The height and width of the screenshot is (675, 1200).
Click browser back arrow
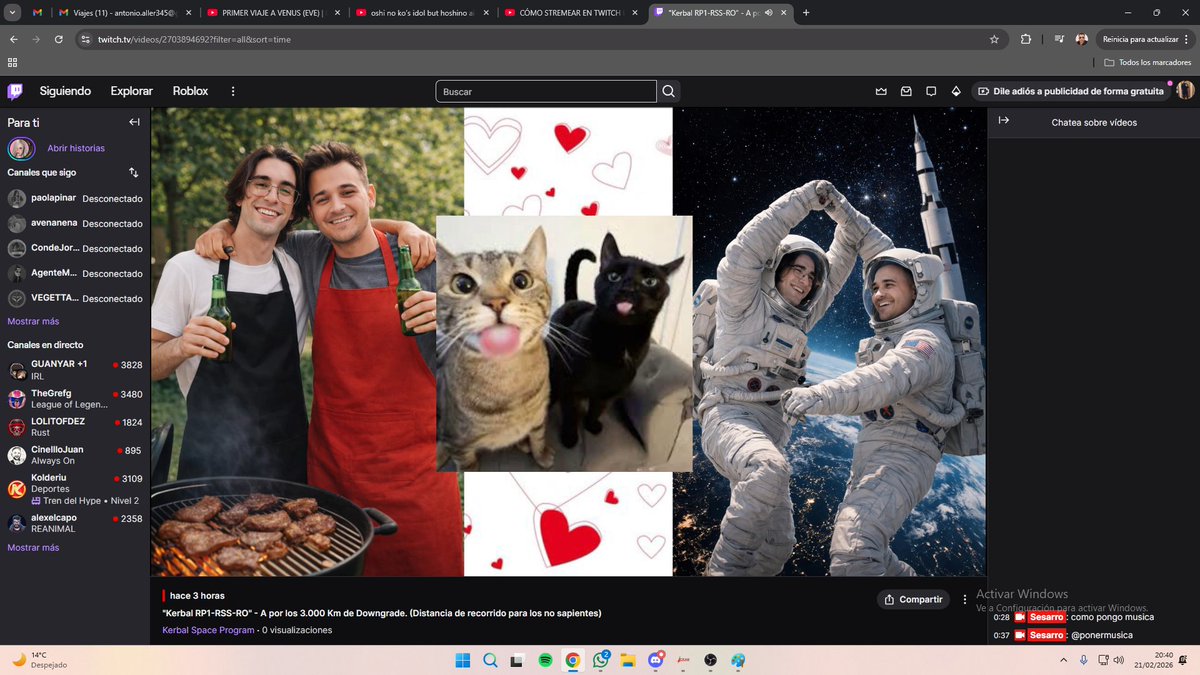tap(14, 39)
